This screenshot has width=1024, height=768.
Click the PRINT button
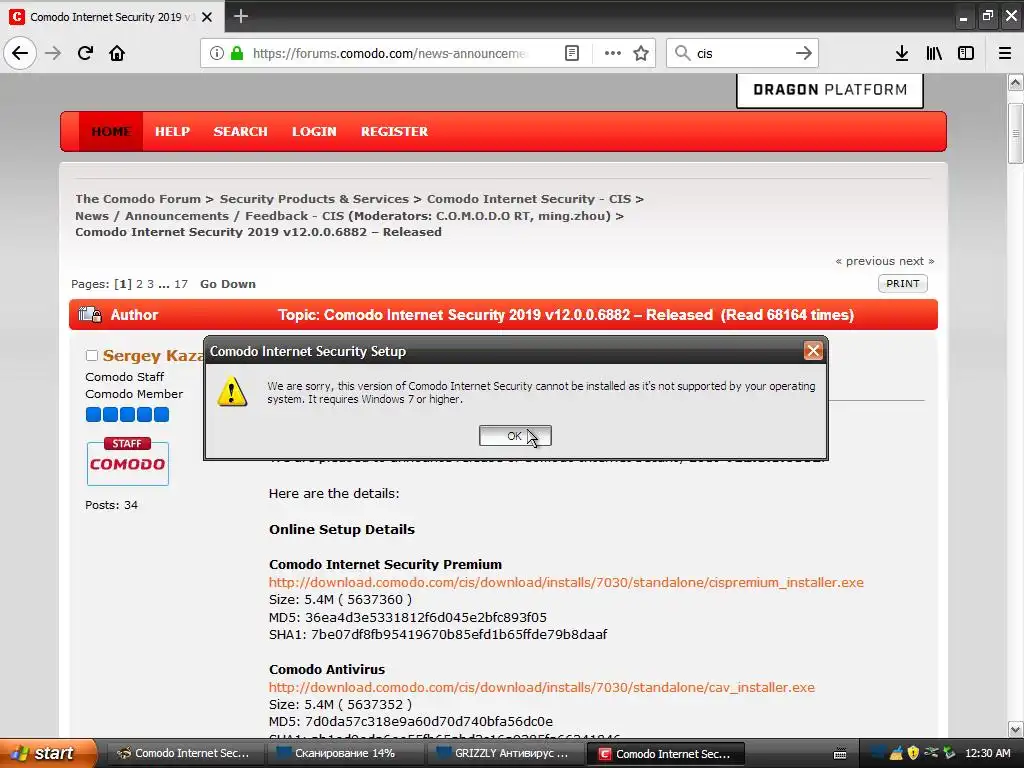[903, 283]
